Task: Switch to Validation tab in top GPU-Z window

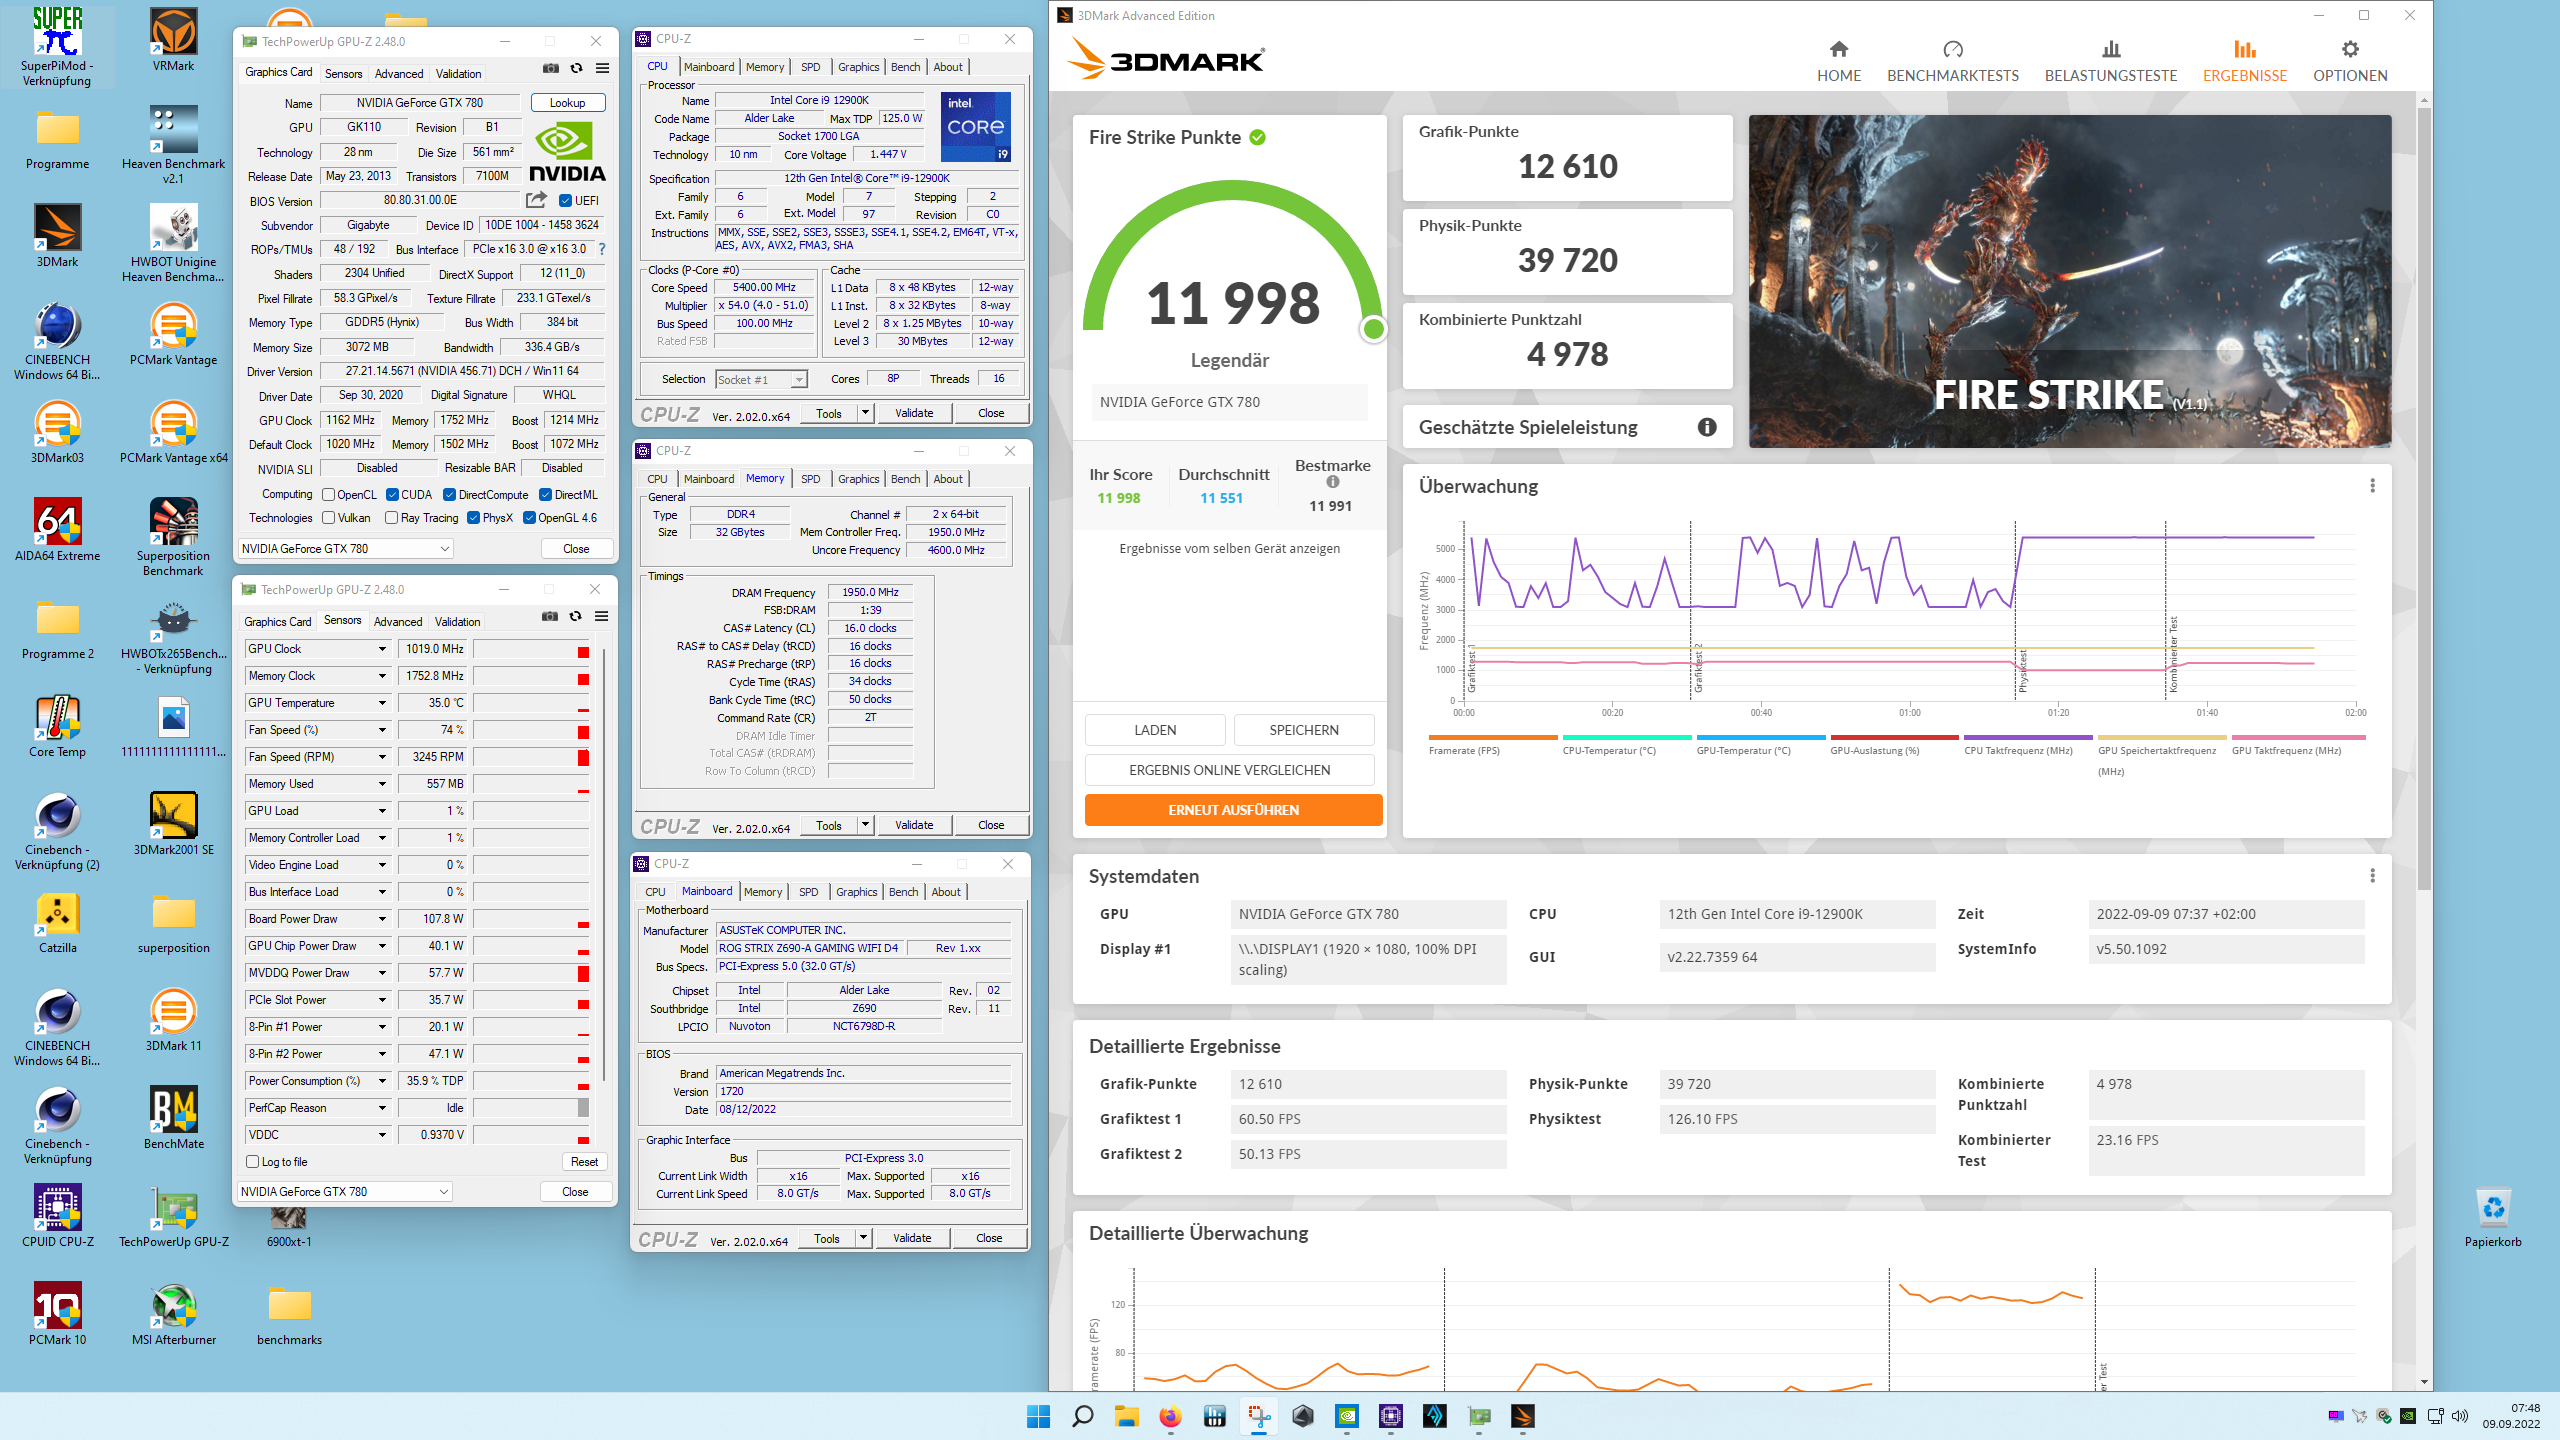Action: (458, 73)
